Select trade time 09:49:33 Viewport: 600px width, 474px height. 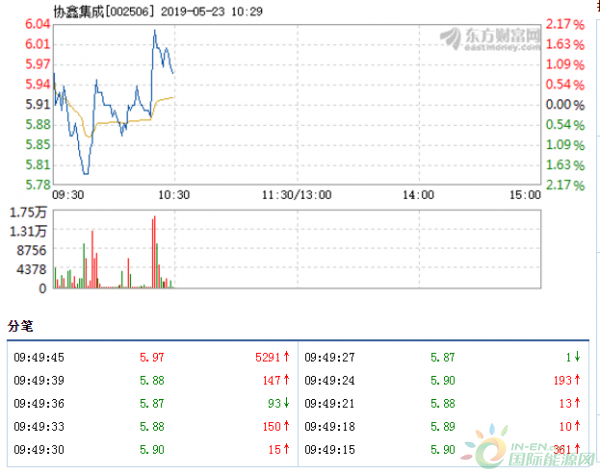click(39, 427)
